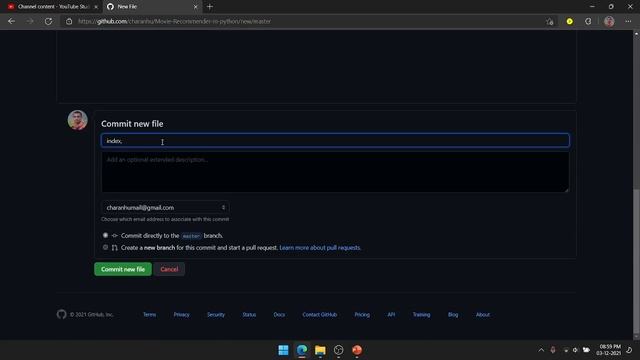Open the commit email address dropdown

[165, 207]
